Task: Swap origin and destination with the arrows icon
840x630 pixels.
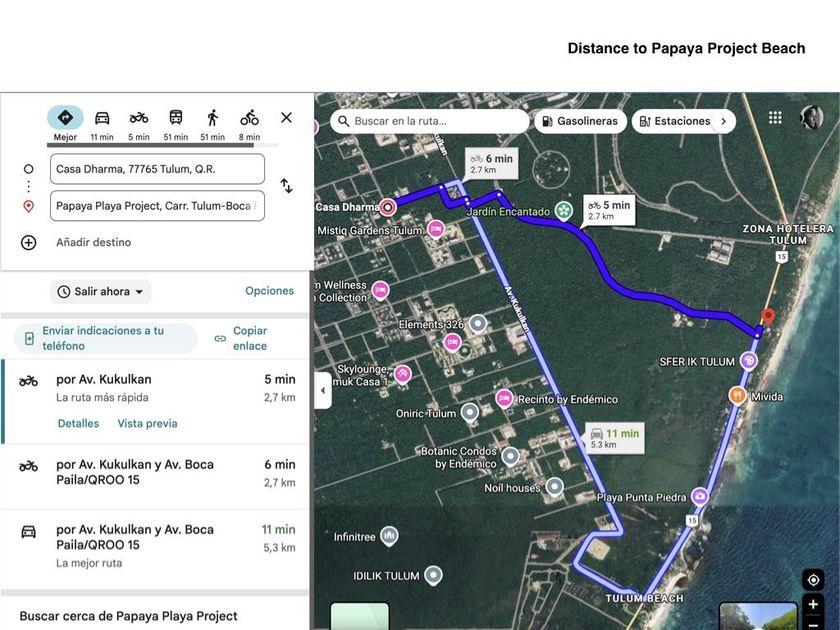Action: coord(287,186)
